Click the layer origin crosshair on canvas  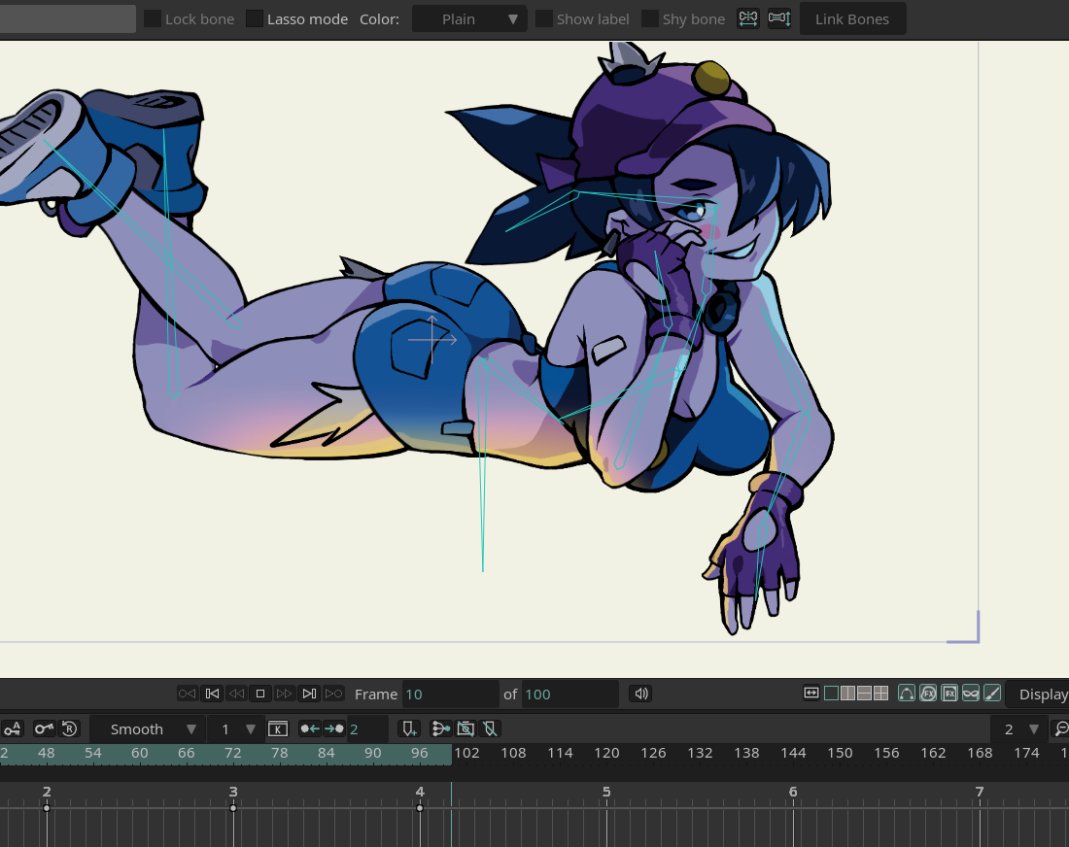pos(432,339)
